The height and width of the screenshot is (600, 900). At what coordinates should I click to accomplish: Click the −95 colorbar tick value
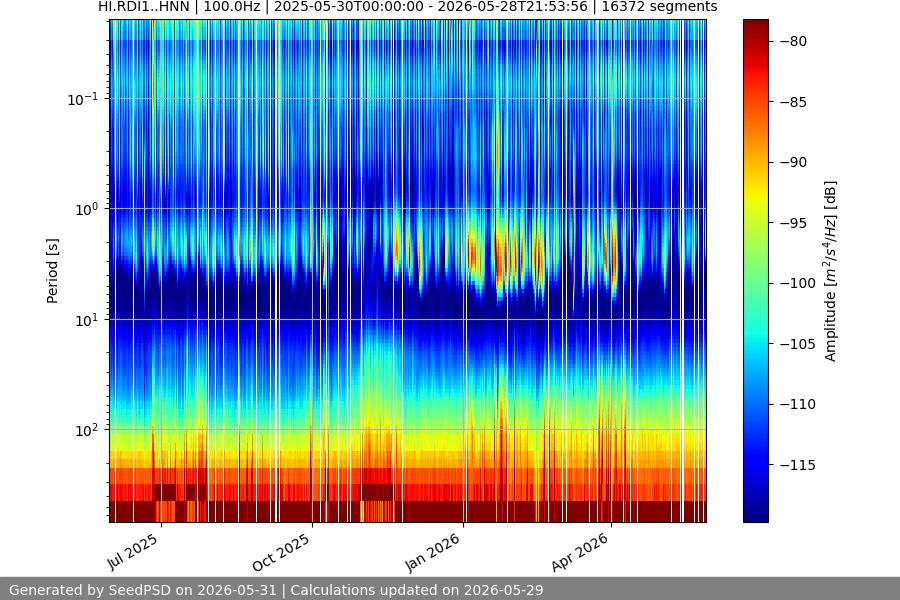tap(793, 223)
